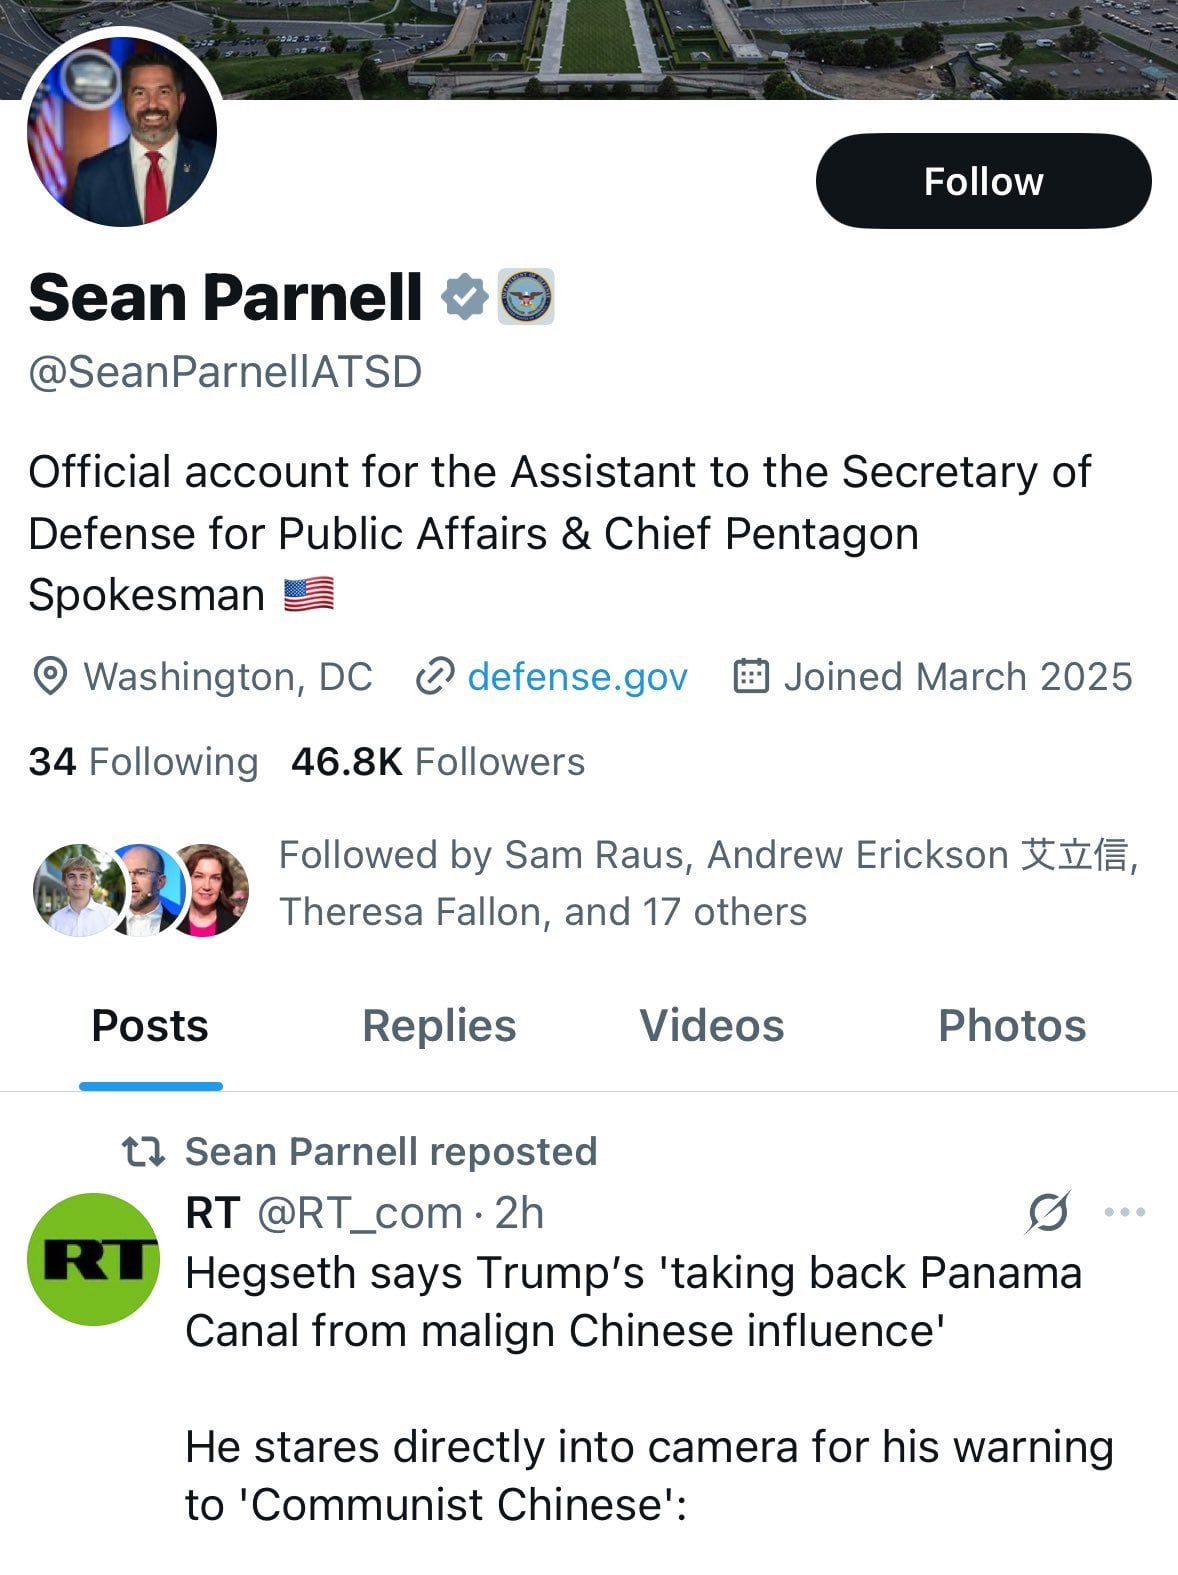
Task: Open the defense.gov website link
Action: point(577,677)
